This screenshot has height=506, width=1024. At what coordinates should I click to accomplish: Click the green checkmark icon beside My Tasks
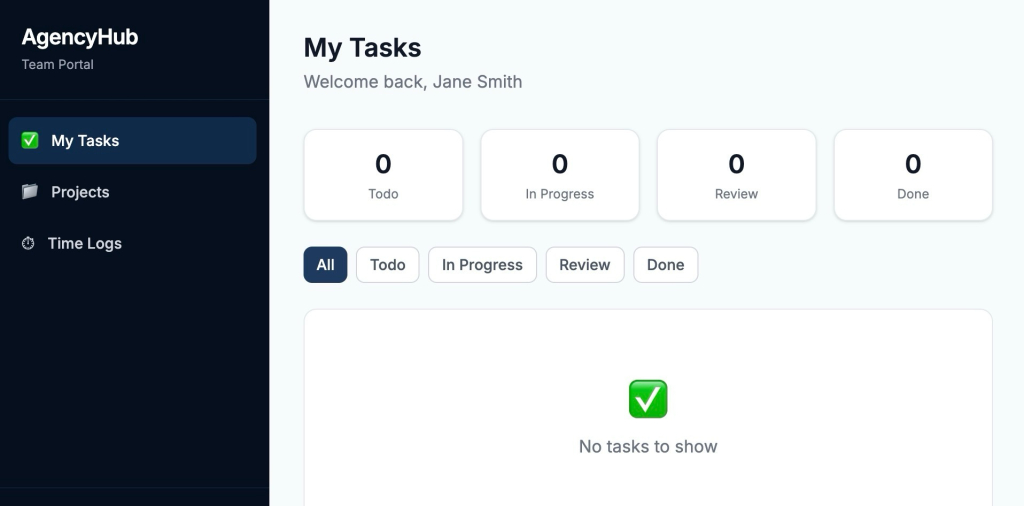(30, 140)
